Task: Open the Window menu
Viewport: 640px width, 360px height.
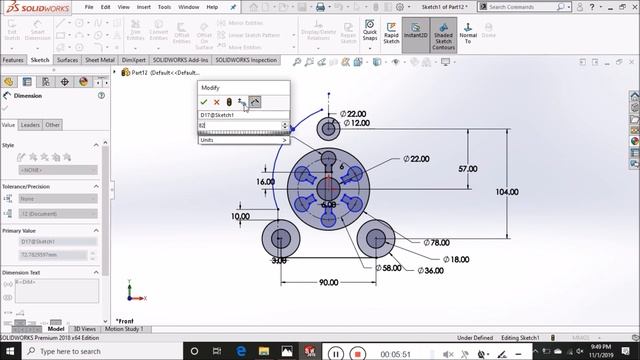Action: coord(189,7)
